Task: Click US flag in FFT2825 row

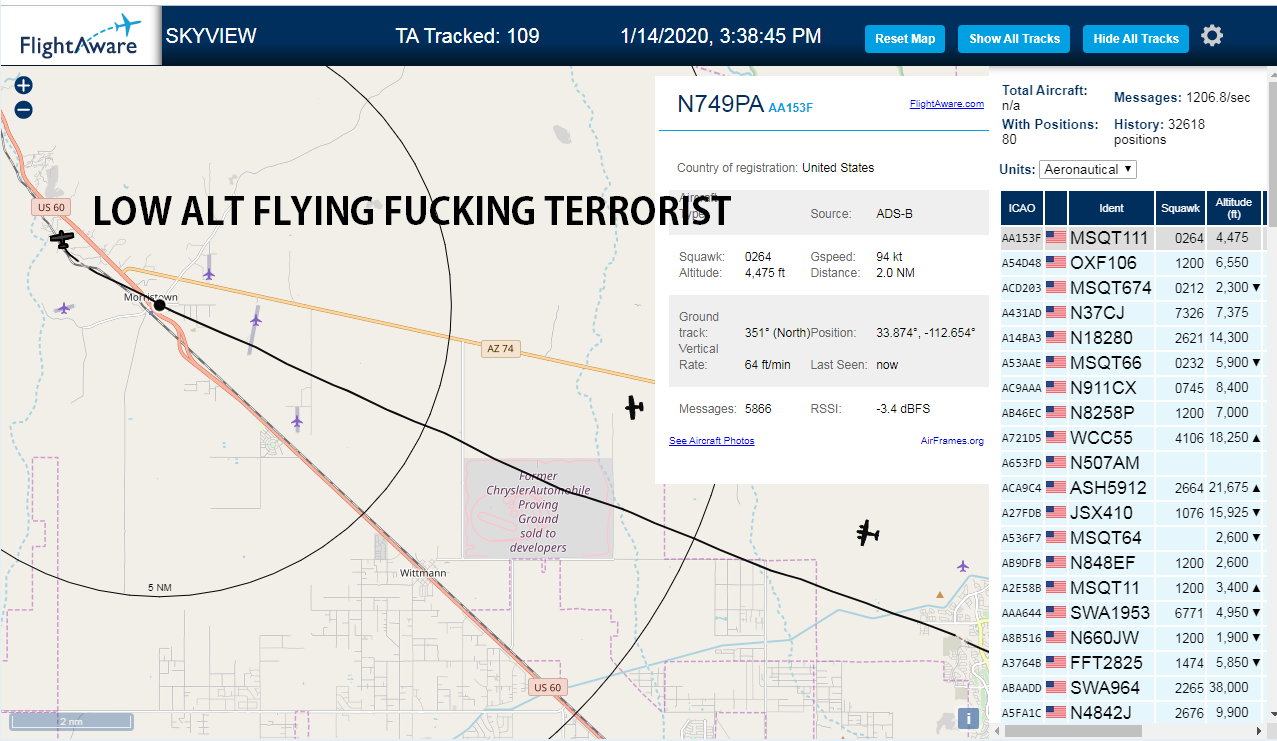Action: (1055, 663)
